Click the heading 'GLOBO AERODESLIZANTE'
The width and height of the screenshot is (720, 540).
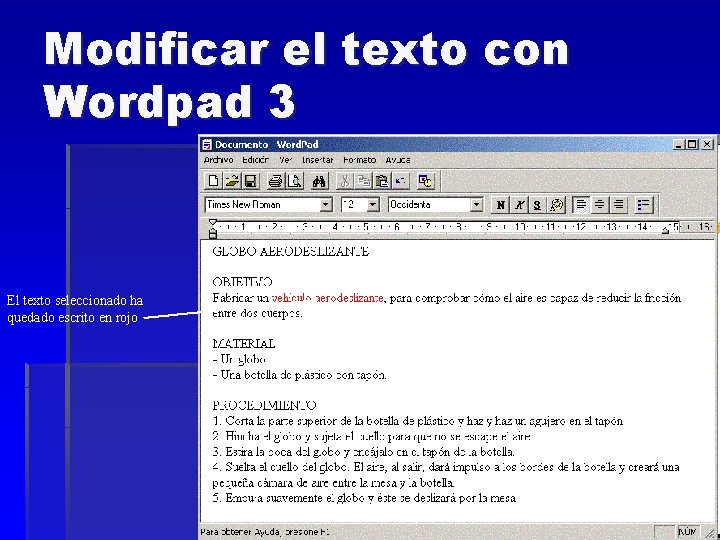pos(291,252)
